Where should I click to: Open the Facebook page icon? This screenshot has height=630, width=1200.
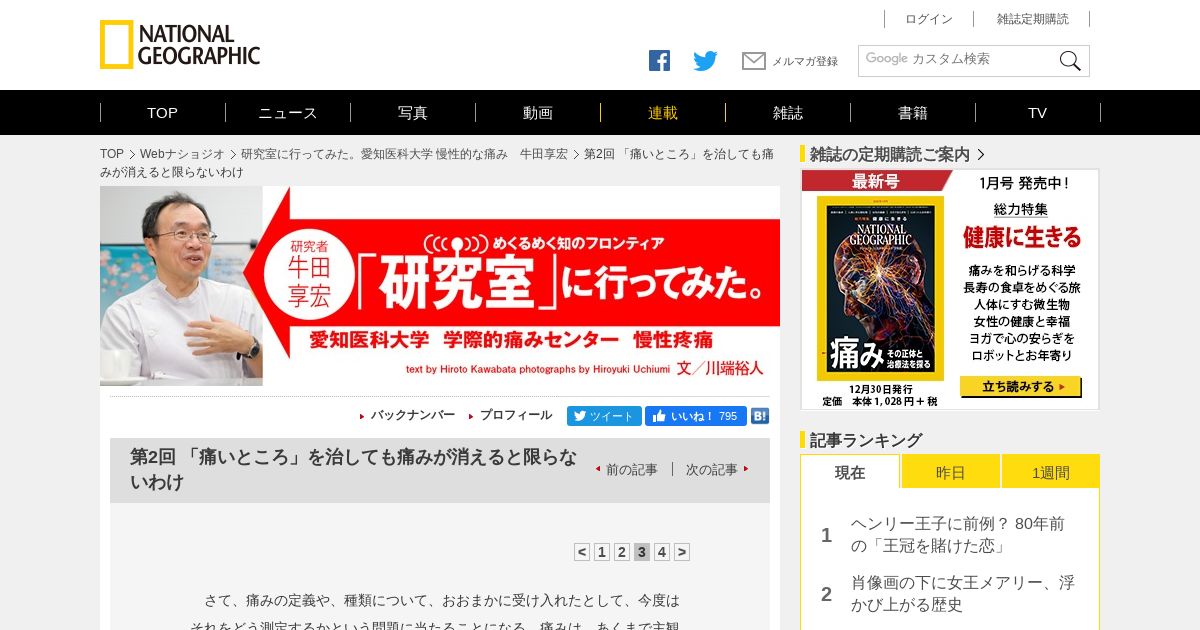tap(659, 61)
